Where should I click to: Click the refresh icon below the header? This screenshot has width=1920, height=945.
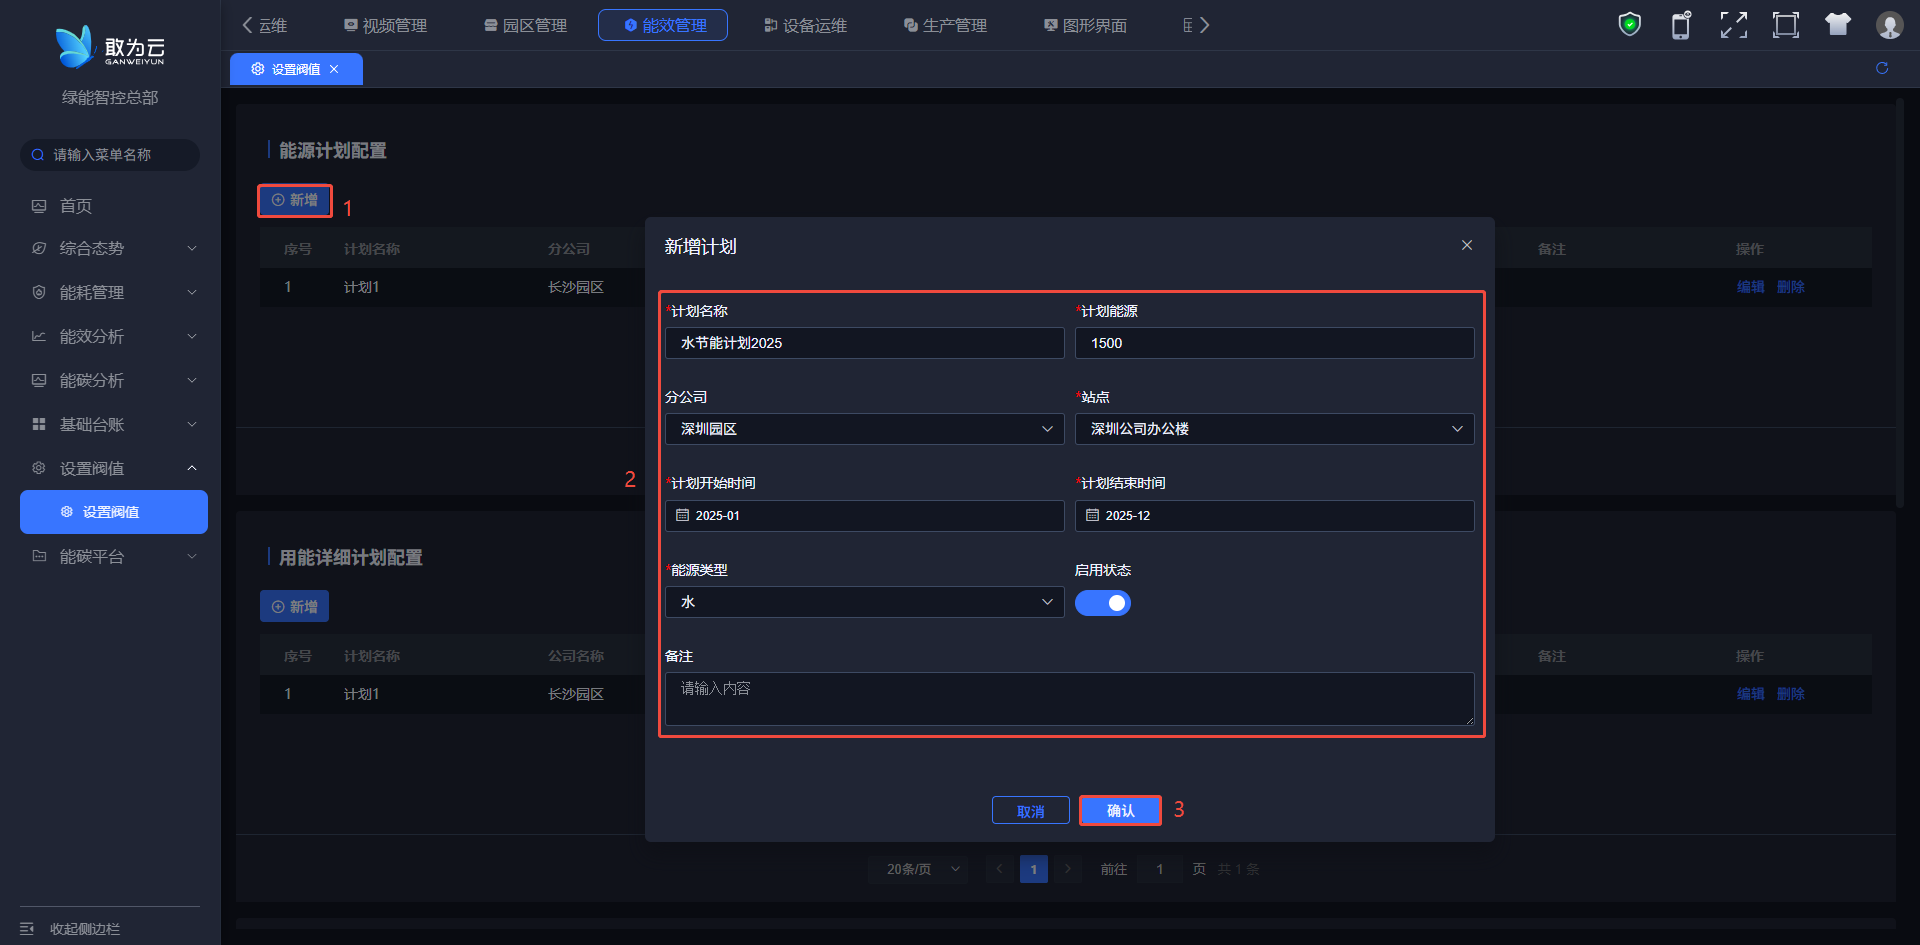[x=1882, y=68]
